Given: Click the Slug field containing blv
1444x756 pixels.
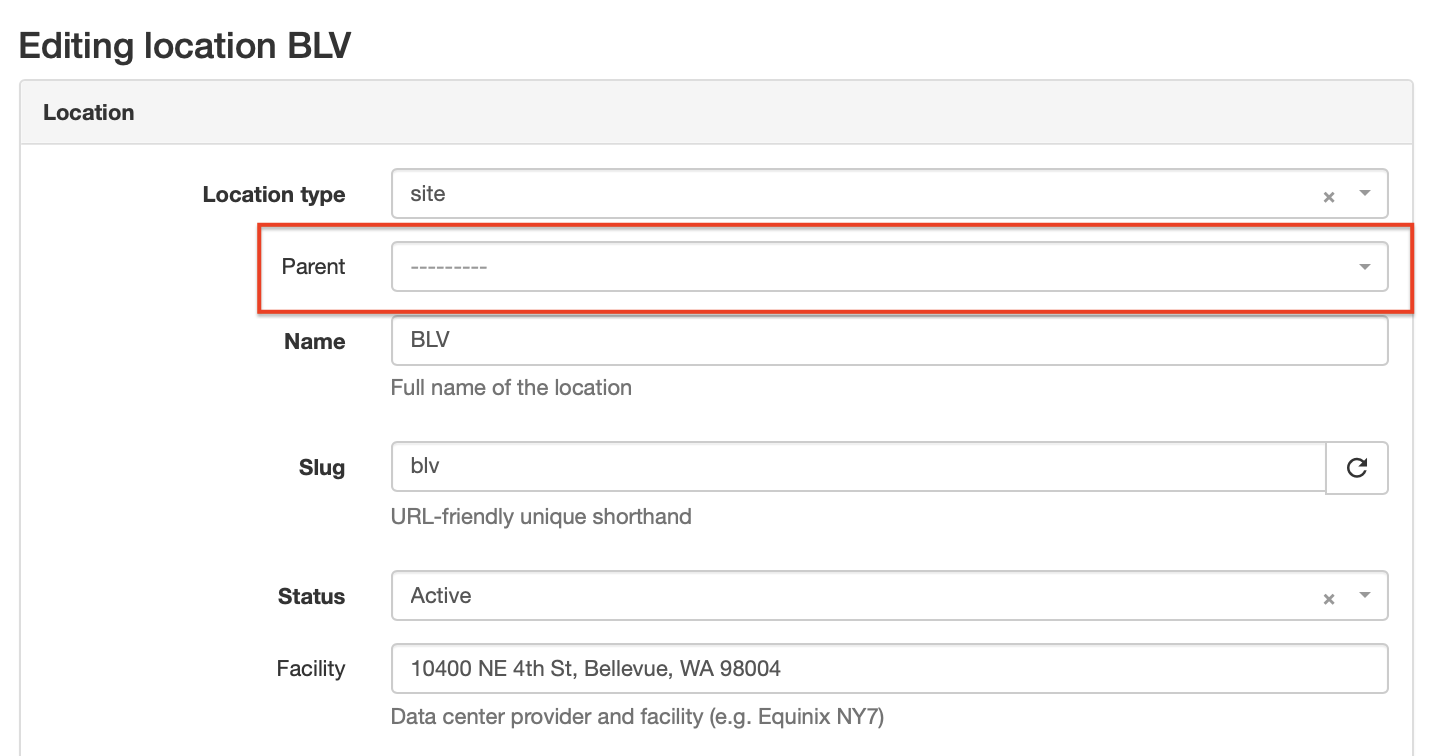Looking at the screenshot, I should (x=800, y=467).
